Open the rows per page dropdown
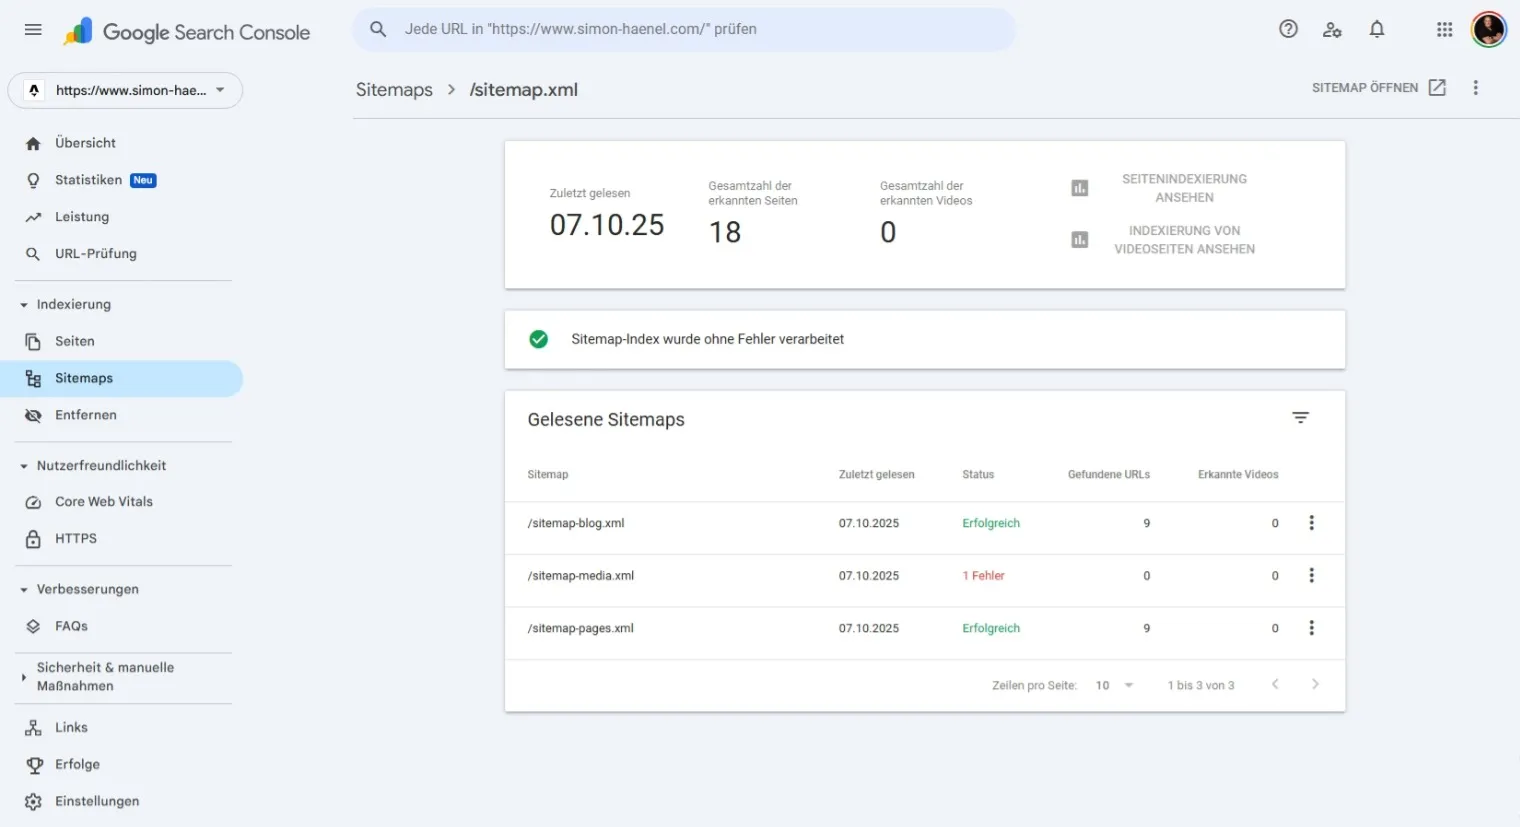 point(1114,685)
